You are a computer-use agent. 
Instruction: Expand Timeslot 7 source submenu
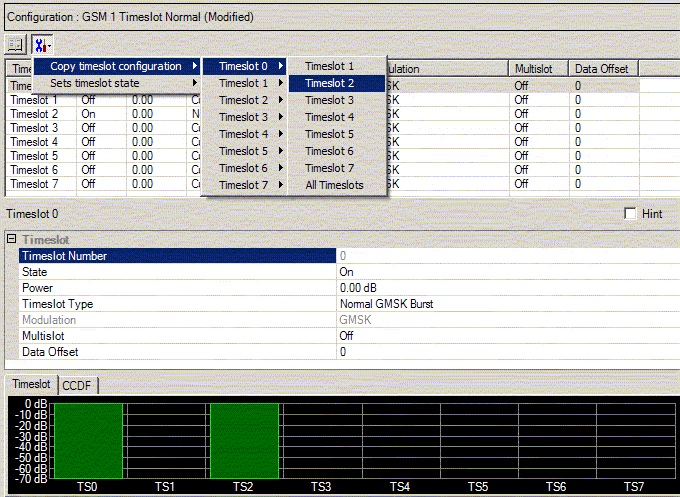click(x=244, y=185)
